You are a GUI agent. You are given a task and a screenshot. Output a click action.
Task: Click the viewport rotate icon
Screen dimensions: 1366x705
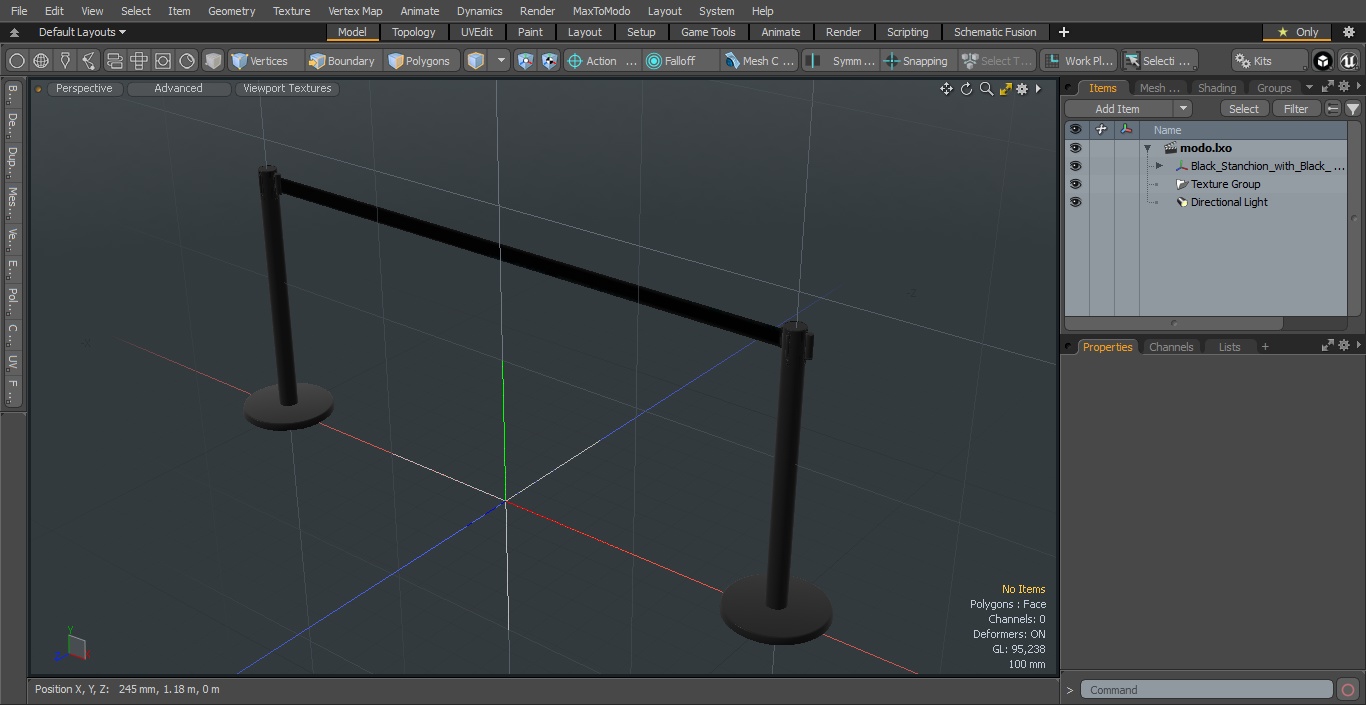click(966, 89)
